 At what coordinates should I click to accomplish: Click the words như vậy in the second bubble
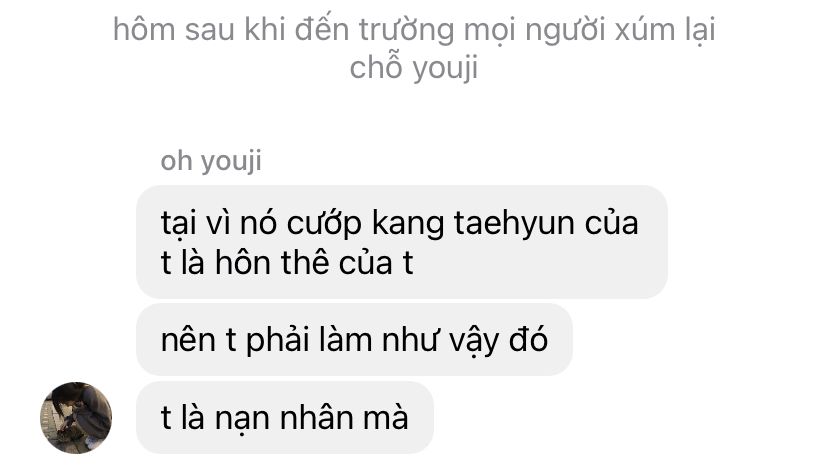click(439, 340)
